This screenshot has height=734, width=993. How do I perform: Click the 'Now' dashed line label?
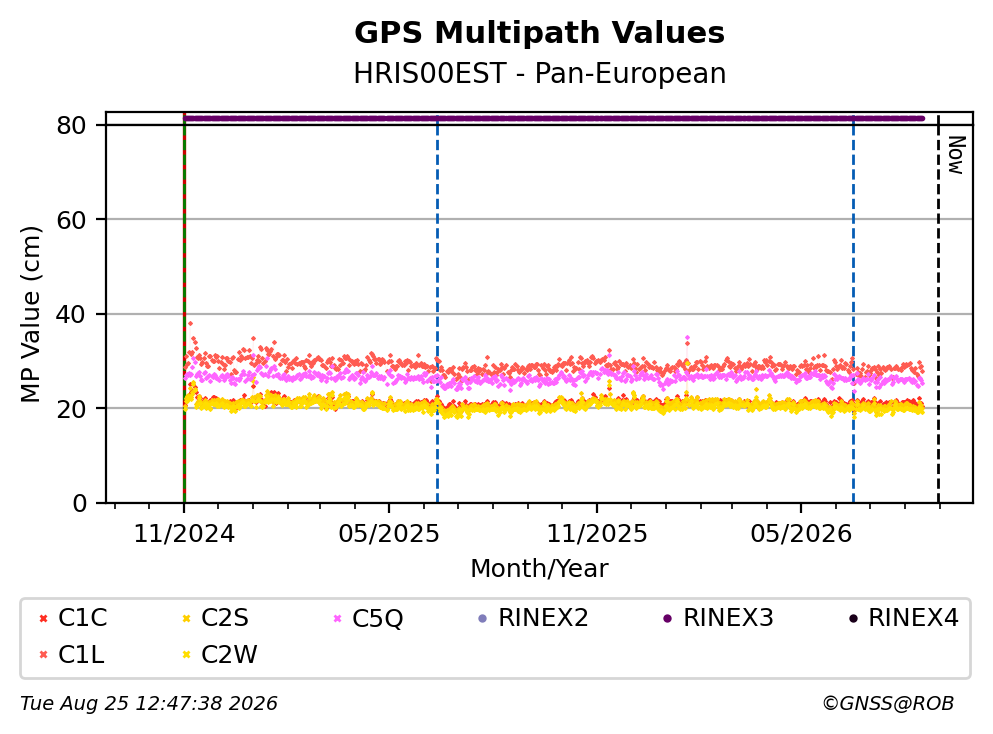[x=956, y=155]
